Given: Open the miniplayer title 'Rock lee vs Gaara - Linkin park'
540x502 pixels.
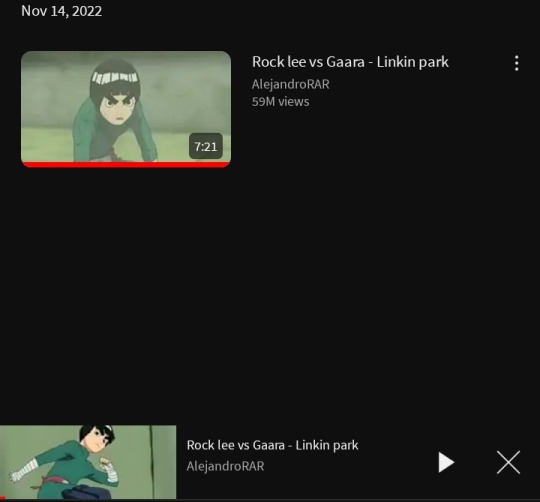Looking at the screenshot, I should [x=272, y=445].
